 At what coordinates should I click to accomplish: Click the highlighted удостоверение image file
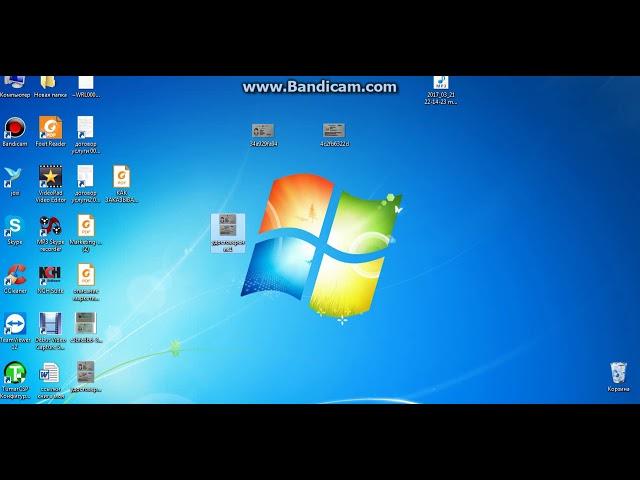(228, 233)
